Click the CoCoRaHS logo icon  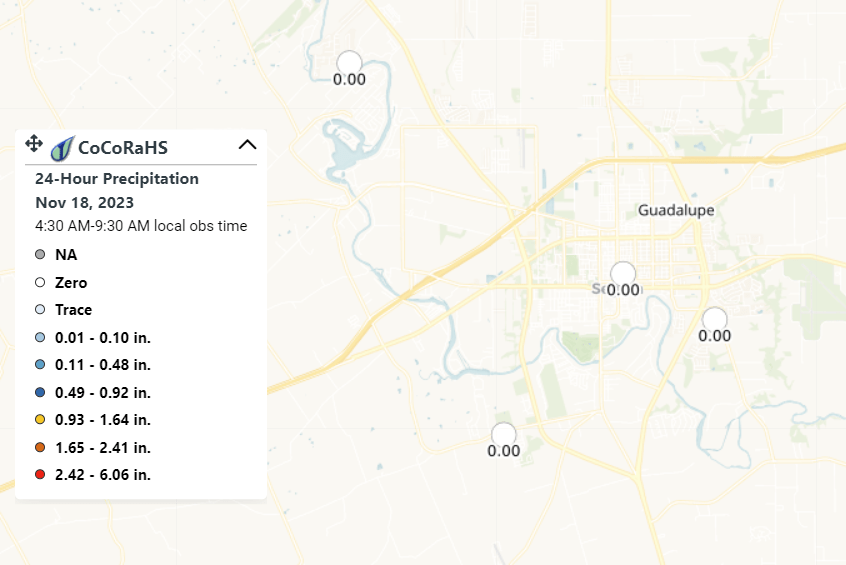point(62,148)
